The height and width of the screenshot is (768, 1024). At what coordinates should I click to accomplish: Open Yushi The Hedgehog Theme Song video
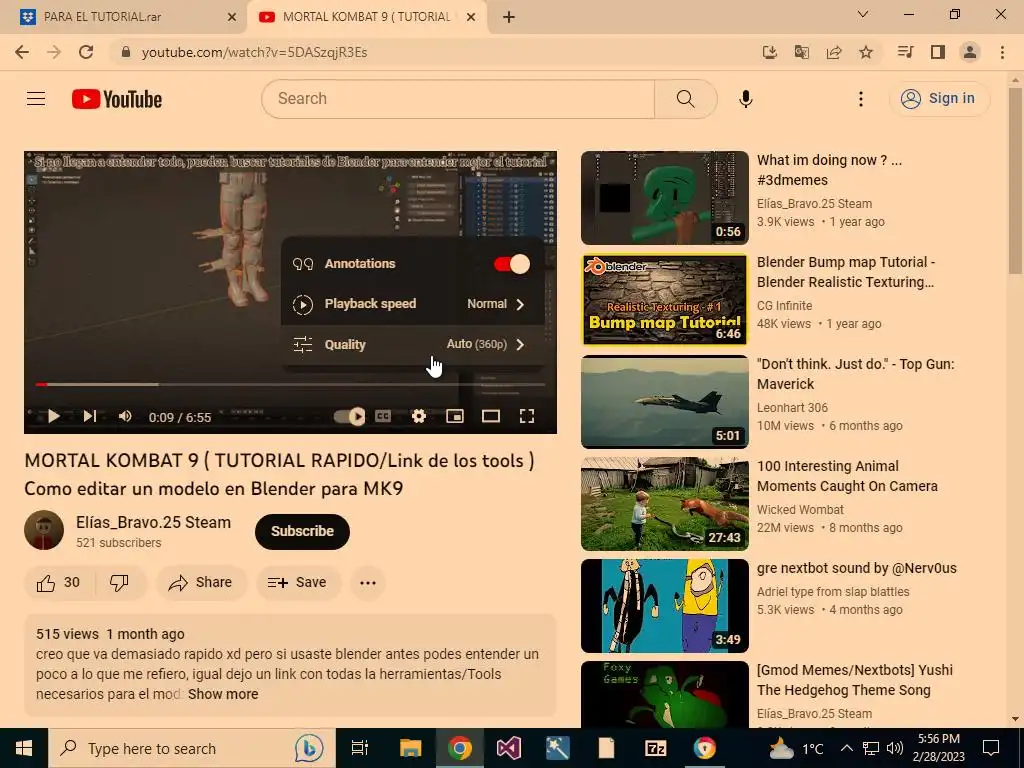point(665,695)
